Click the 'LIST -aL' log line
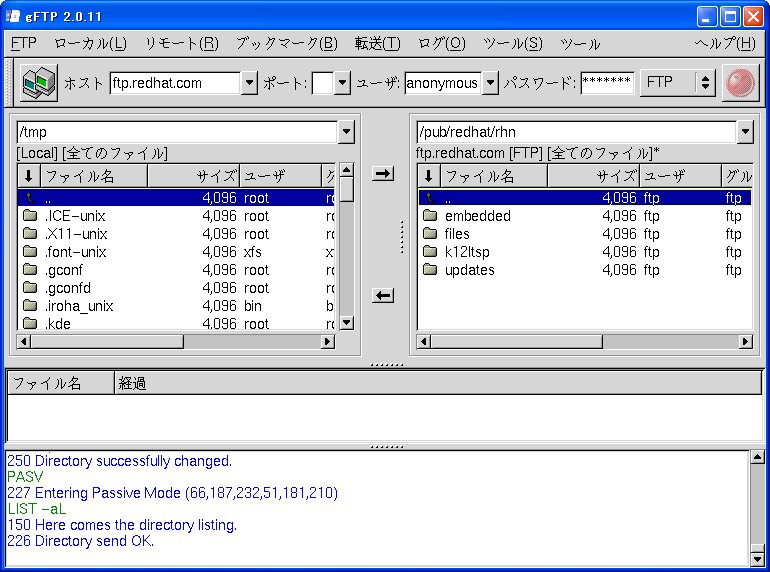770x572 pixels. coord(37,509)
